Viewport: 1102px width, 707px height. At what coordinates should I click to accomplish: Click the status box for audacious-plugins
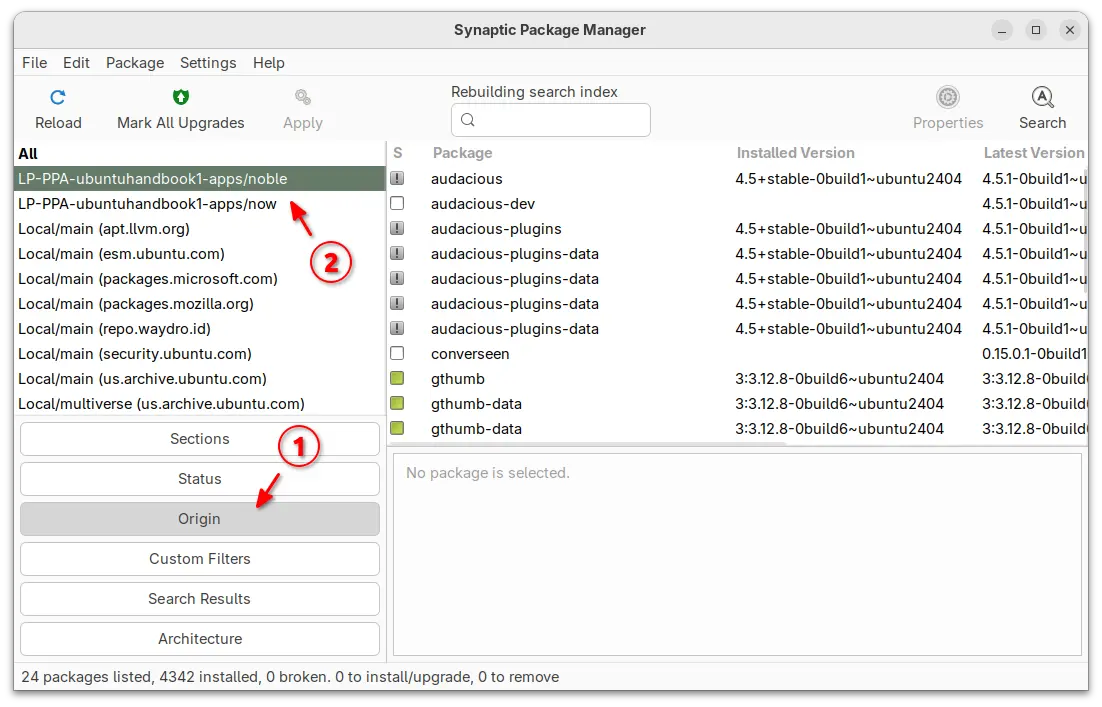tap(397, 228)
